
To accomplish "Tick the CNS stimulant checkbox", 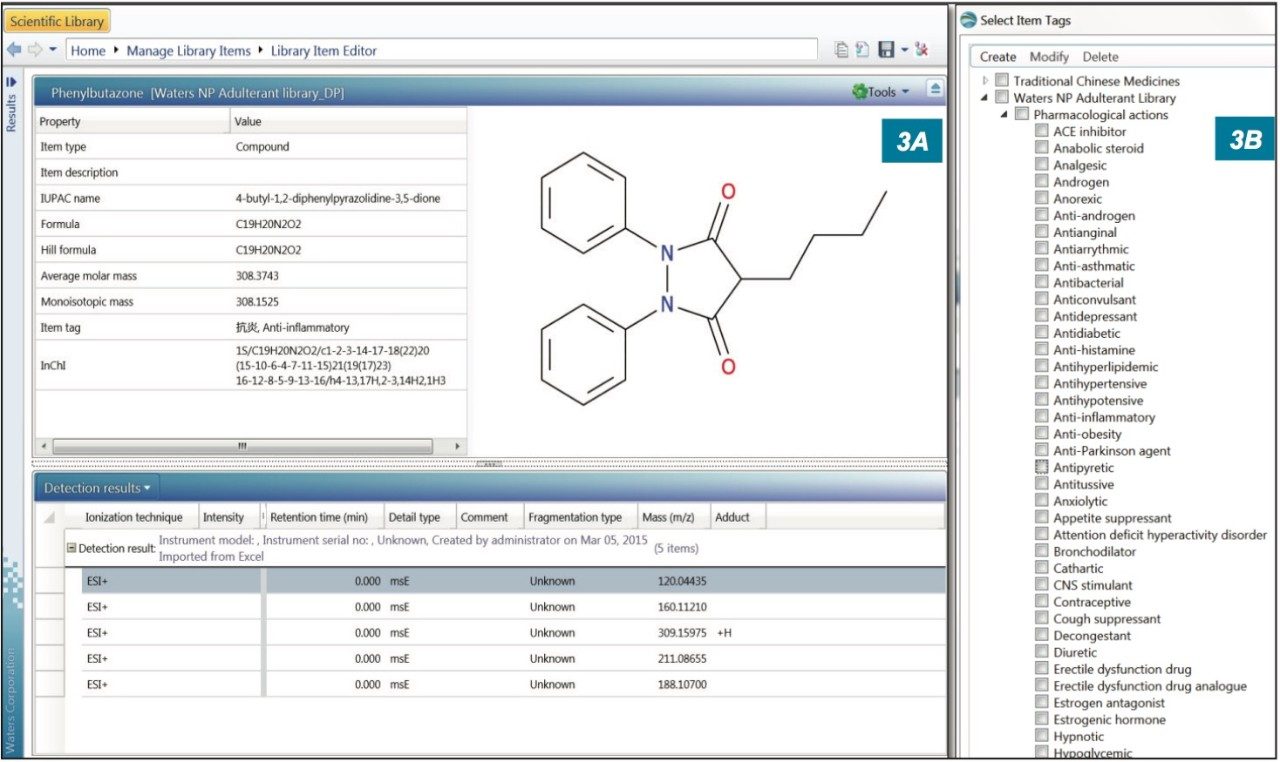I will [x=1041, y=585].
